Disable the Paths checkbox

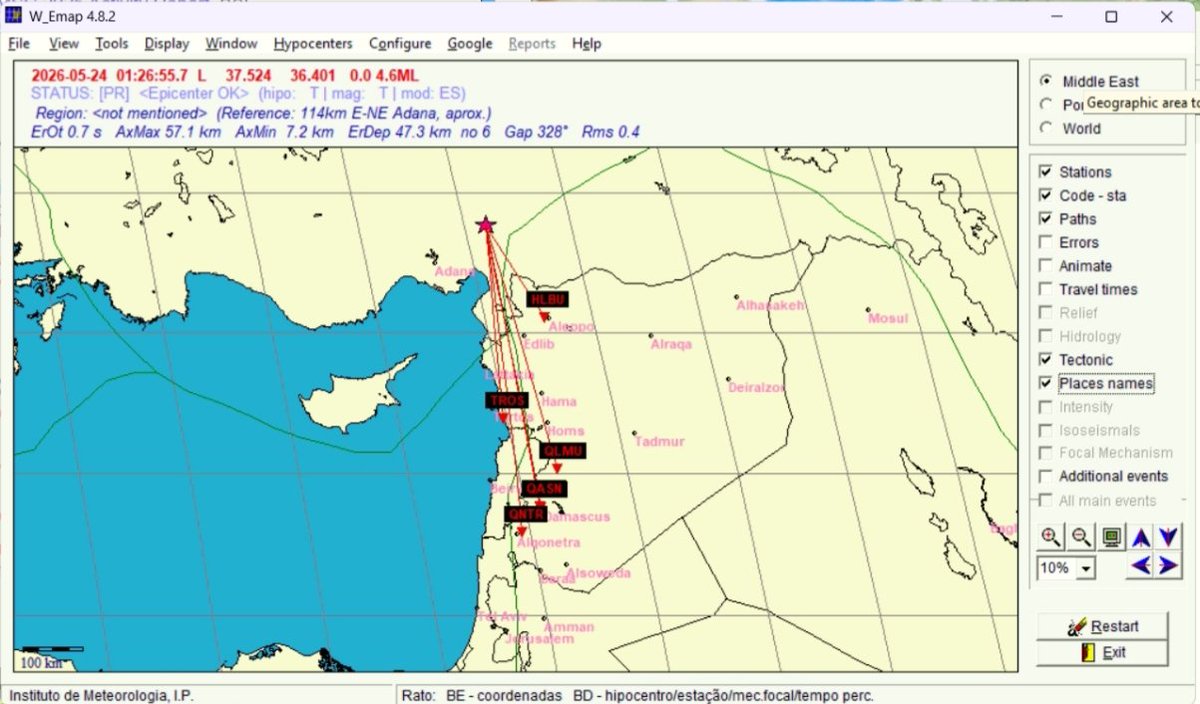(1046, 219)
